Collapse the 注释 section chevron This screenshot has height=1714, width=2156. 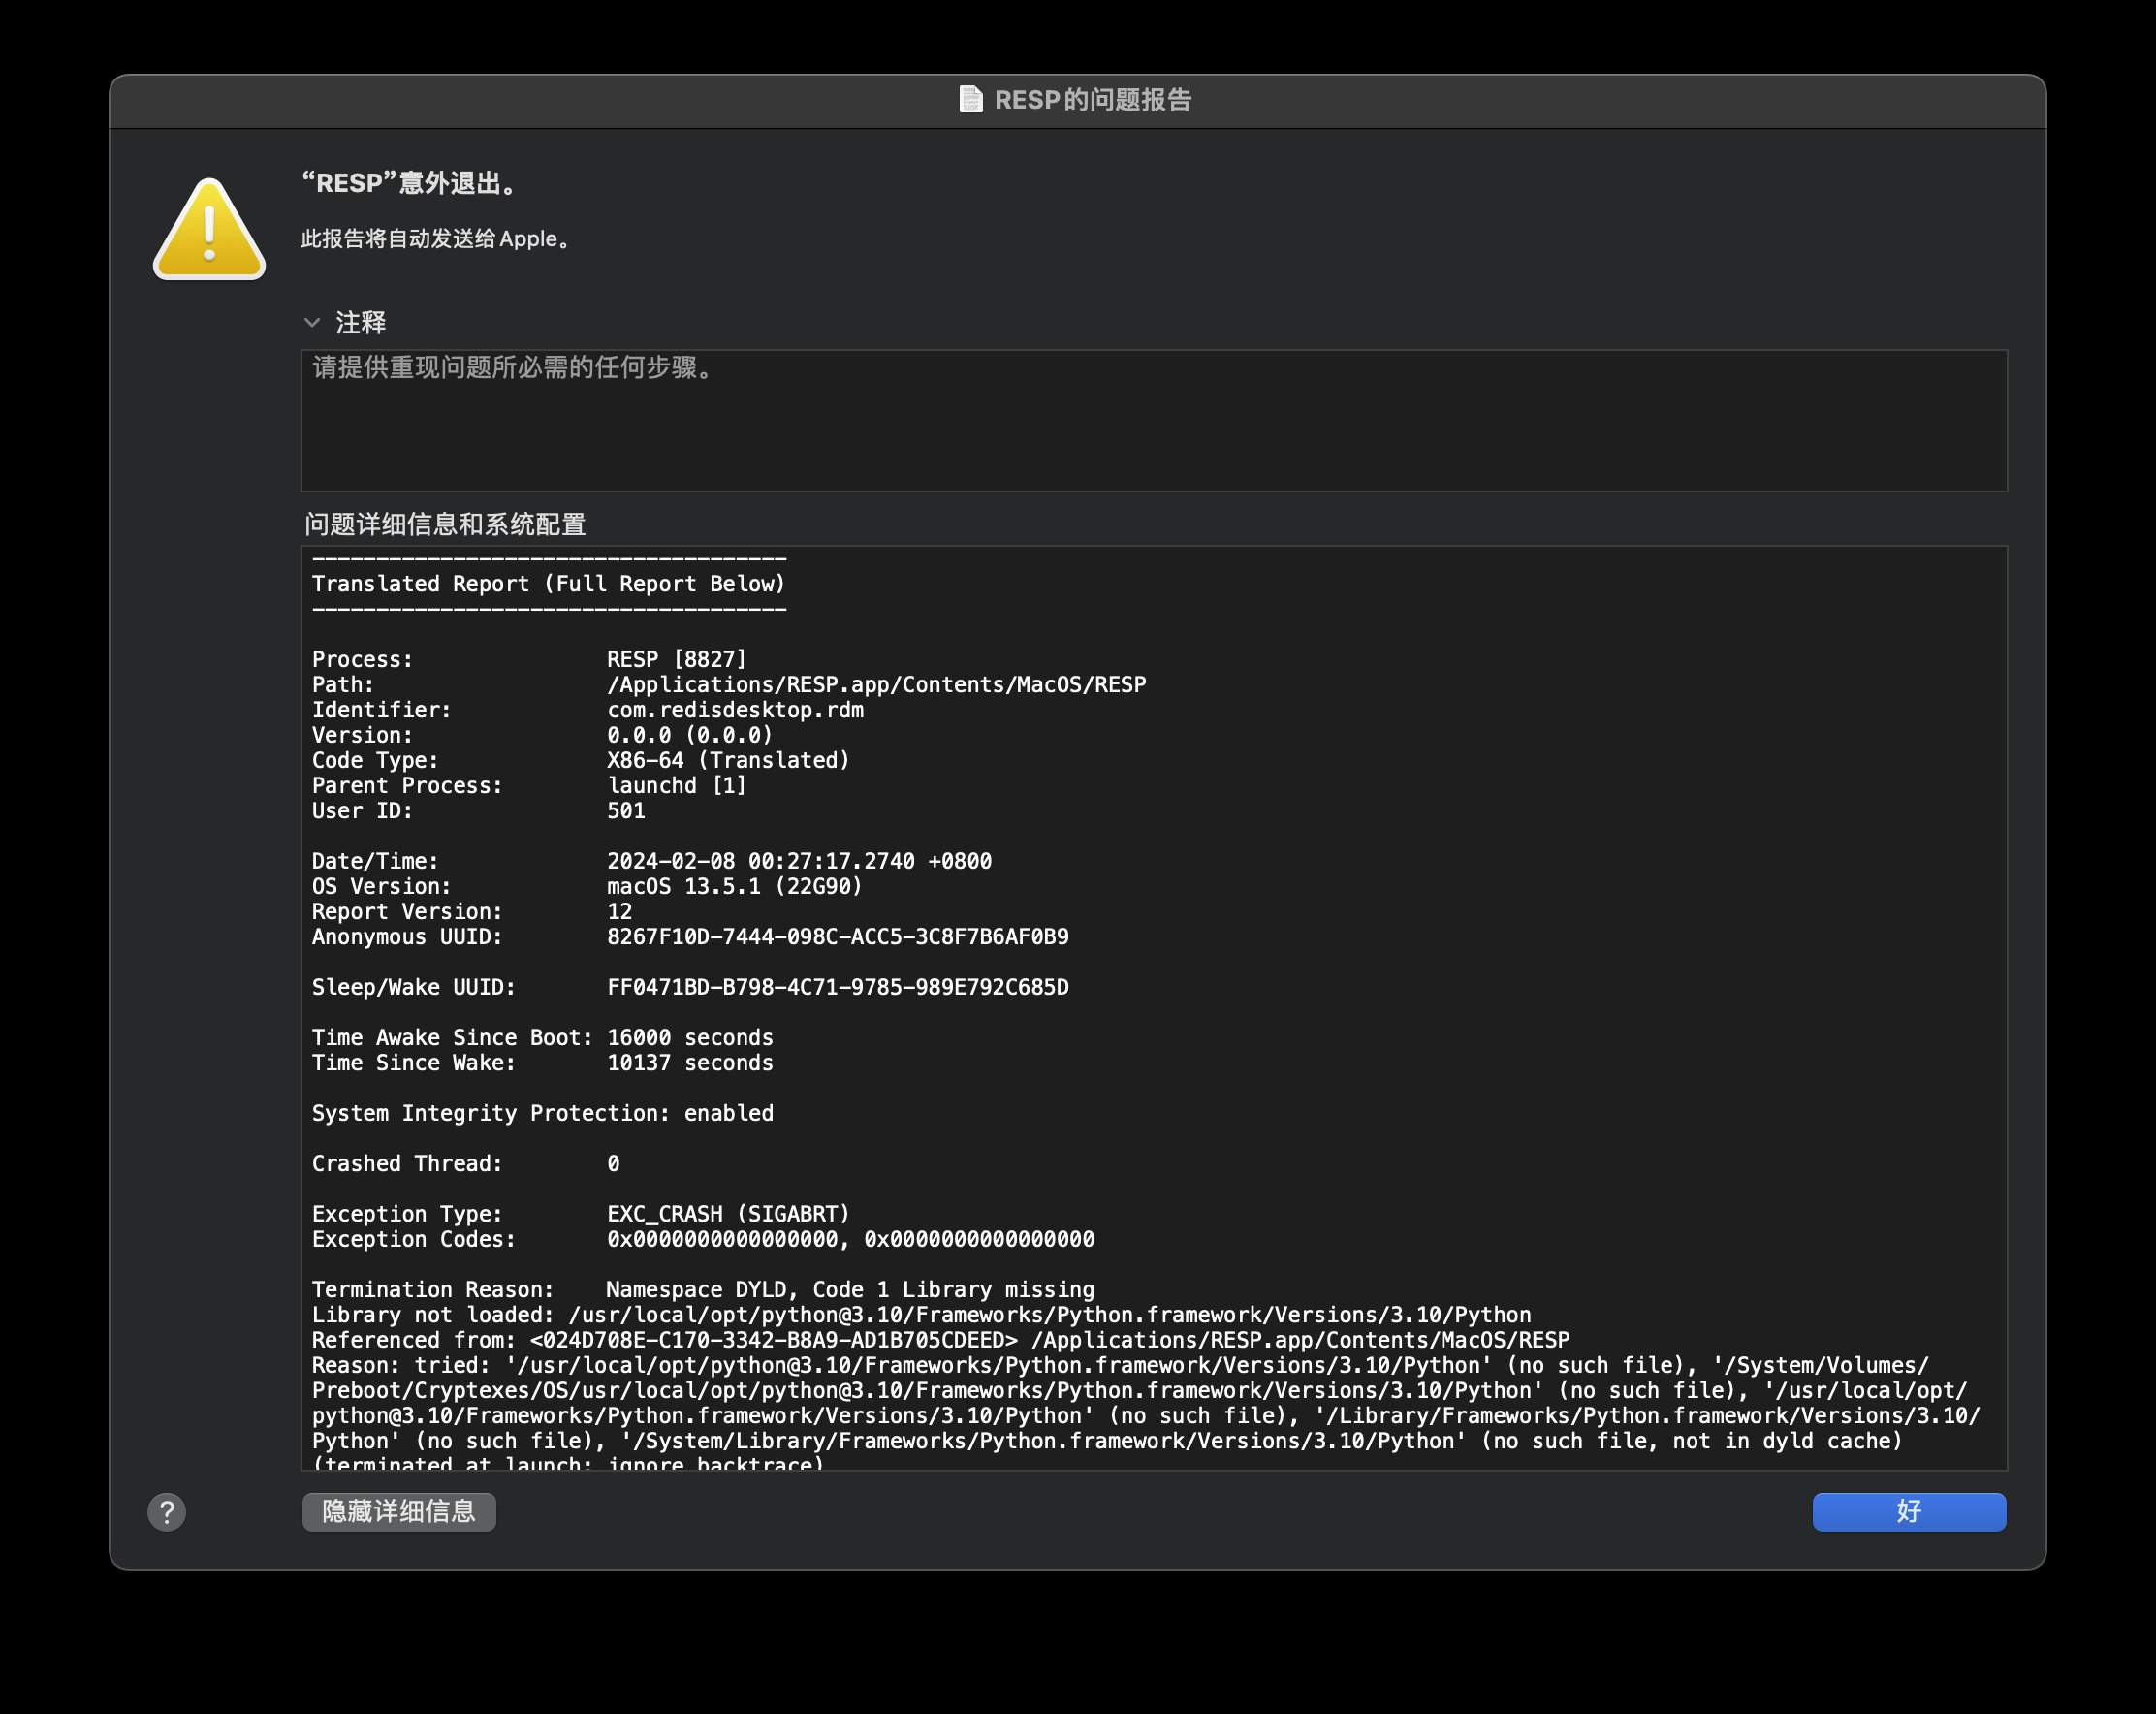click(312, 322)
